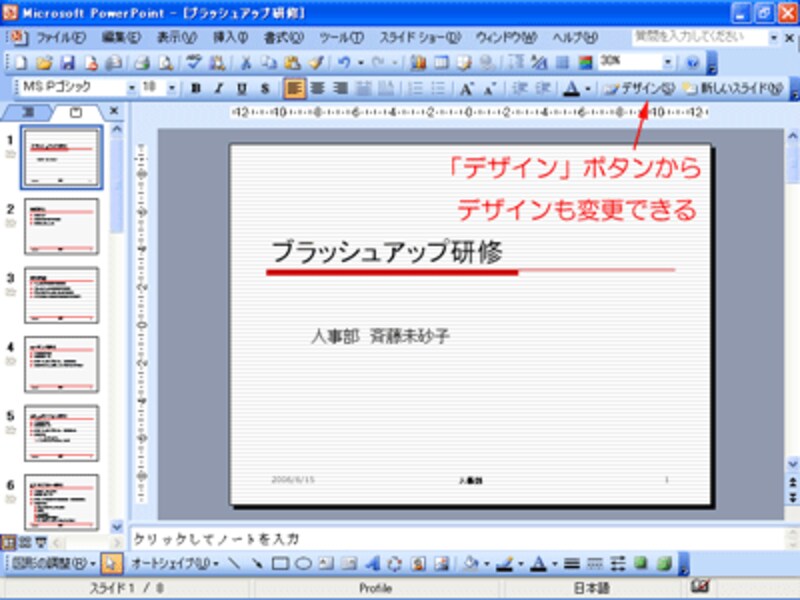Insert a table into the slide
The width and height of the screenshot is (800, 600).
441,63
